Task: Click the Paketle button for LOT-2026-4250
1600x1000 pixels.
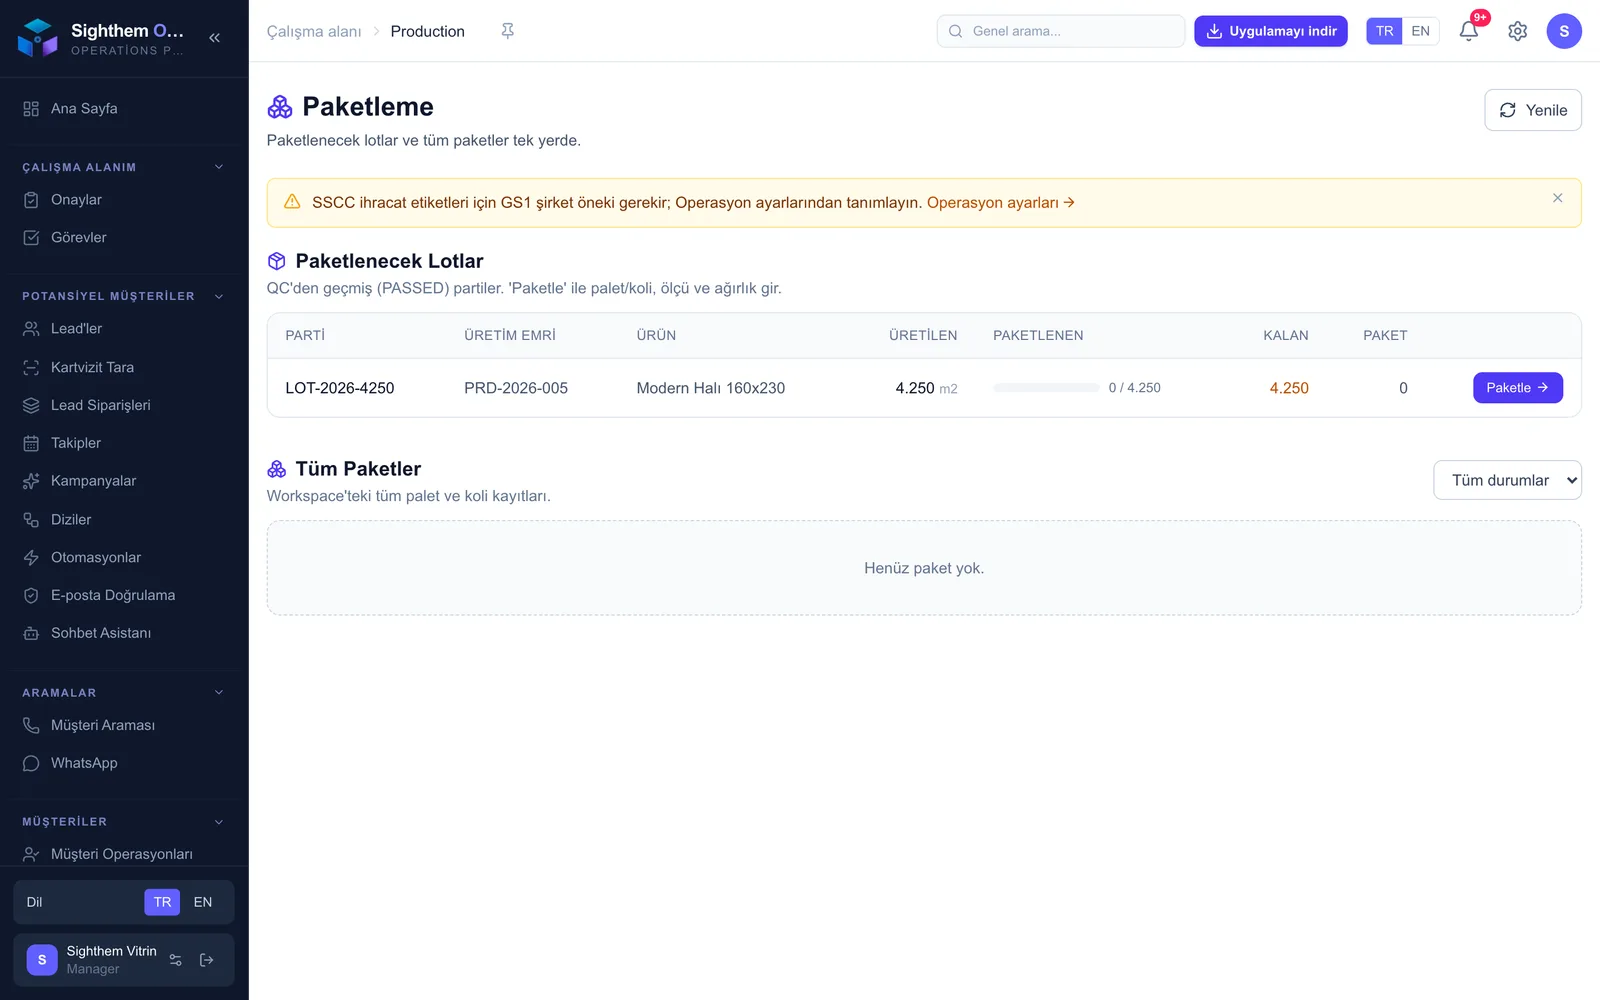Action: point(1517,388)
